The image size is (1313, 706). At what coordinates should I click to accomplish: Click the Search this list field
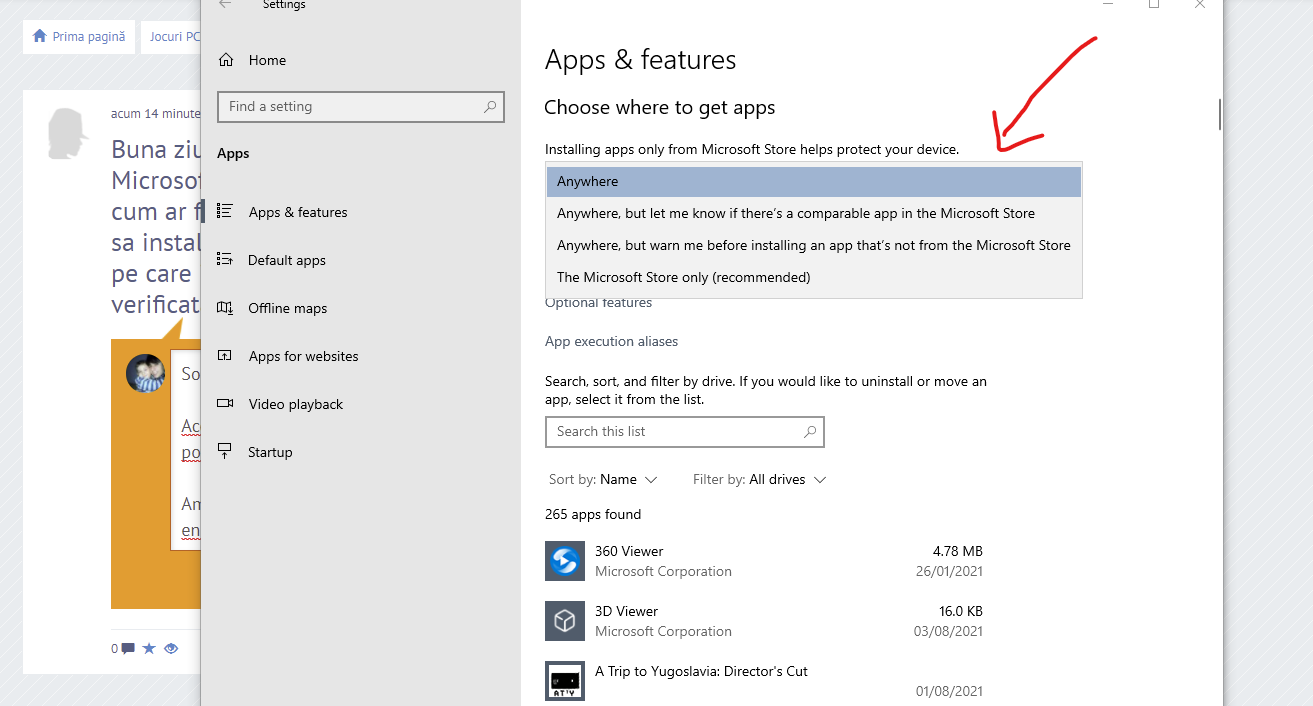click(685, 432)
